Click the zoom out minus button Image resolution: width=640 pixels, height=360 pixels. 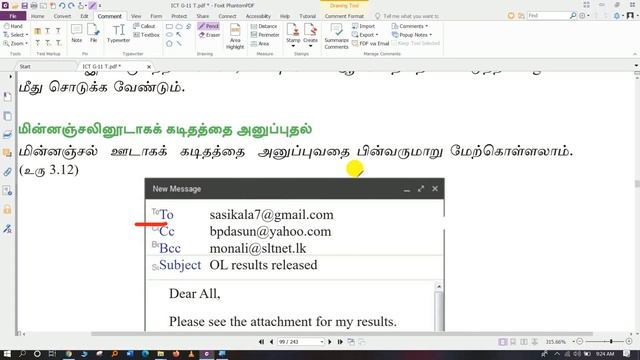click(580, 341)
